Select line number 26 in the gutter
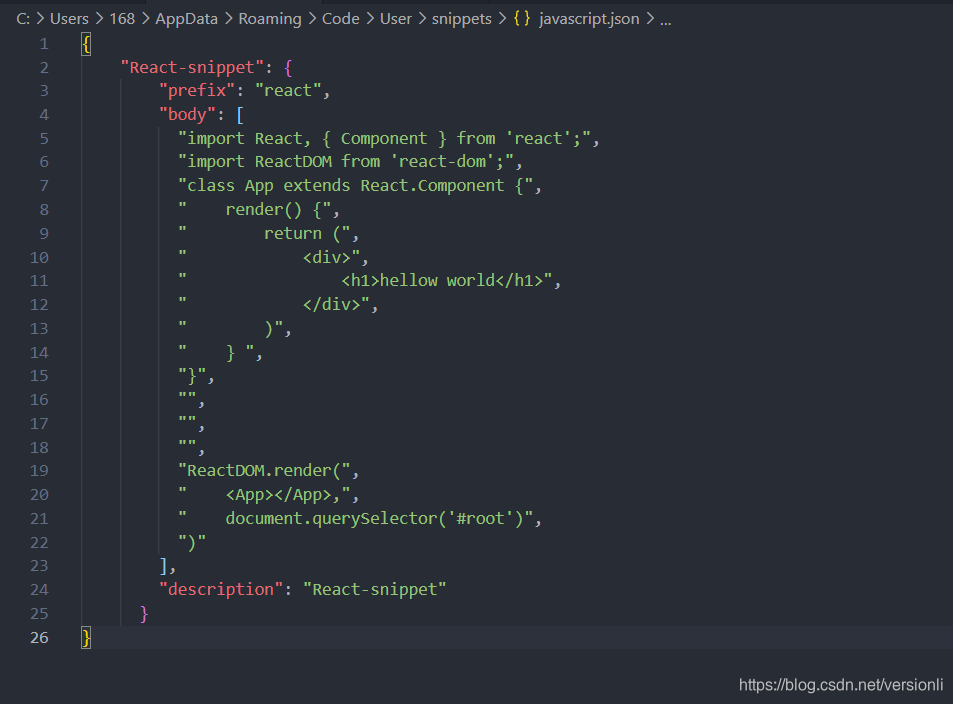The width and height of the screenshot is (953, 704). pyautogui.click(x=39, y=638)
